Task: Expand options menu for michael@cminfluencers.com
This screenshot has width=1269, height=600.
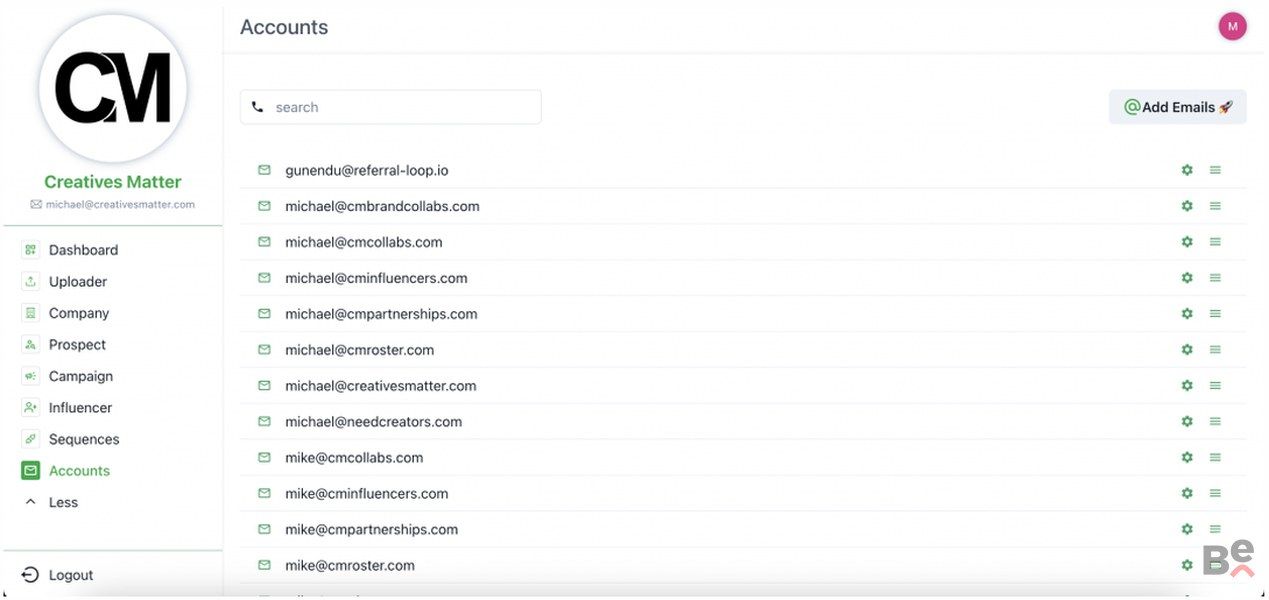Action: [1215, 278]
